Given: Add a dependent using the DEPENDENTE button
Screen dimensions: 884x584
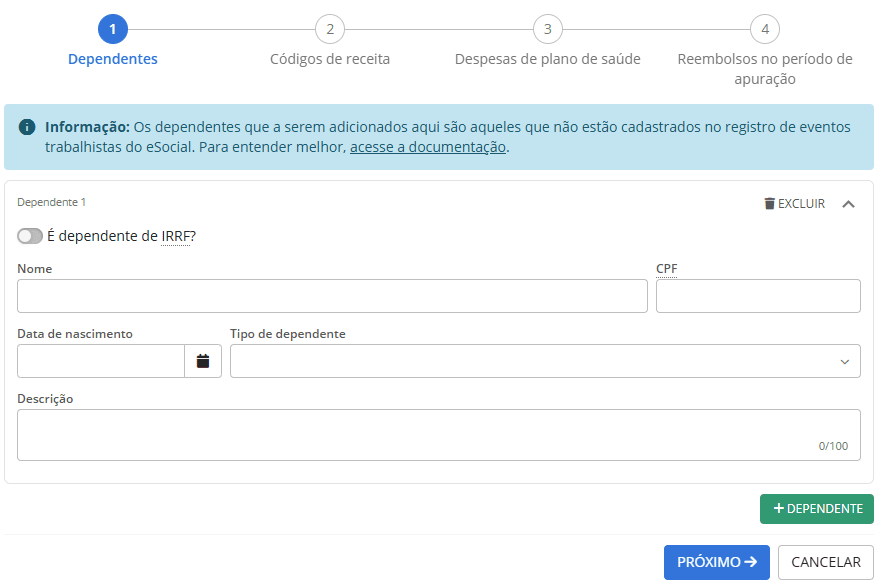Looking at the screenshot, I should point(817,509).
